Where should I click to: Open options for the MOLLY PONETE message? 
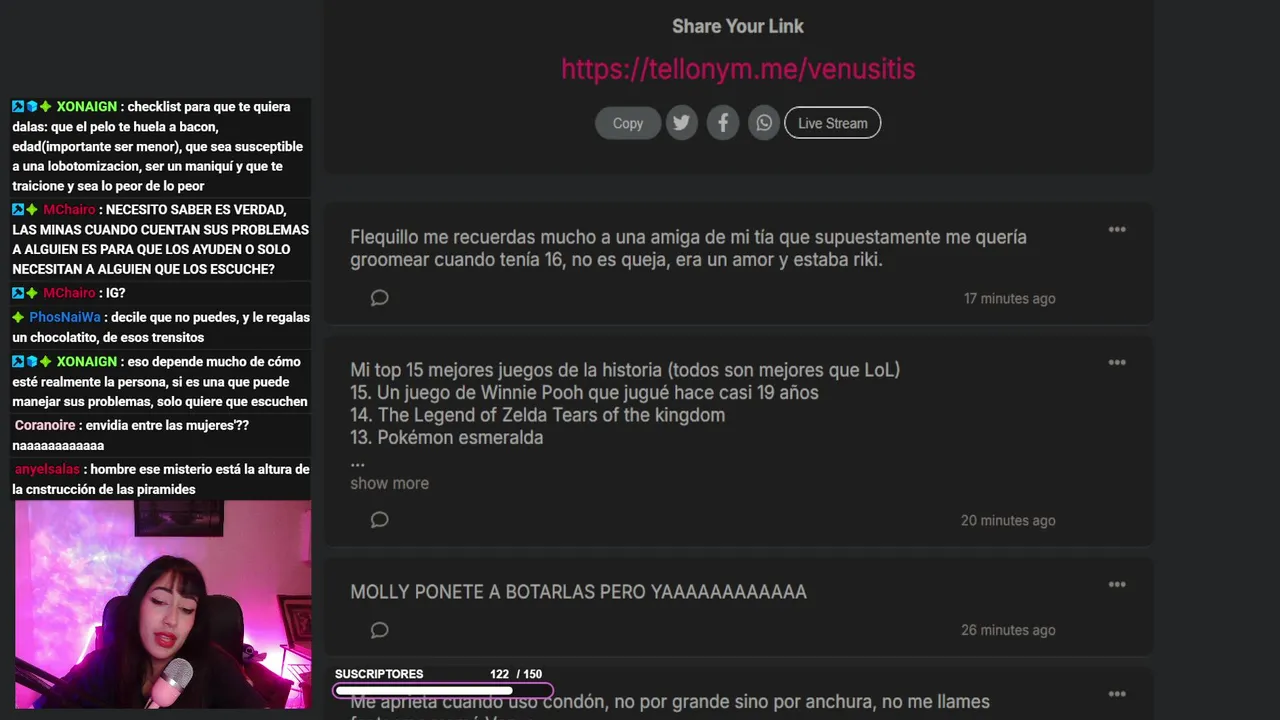point(1117,585)
